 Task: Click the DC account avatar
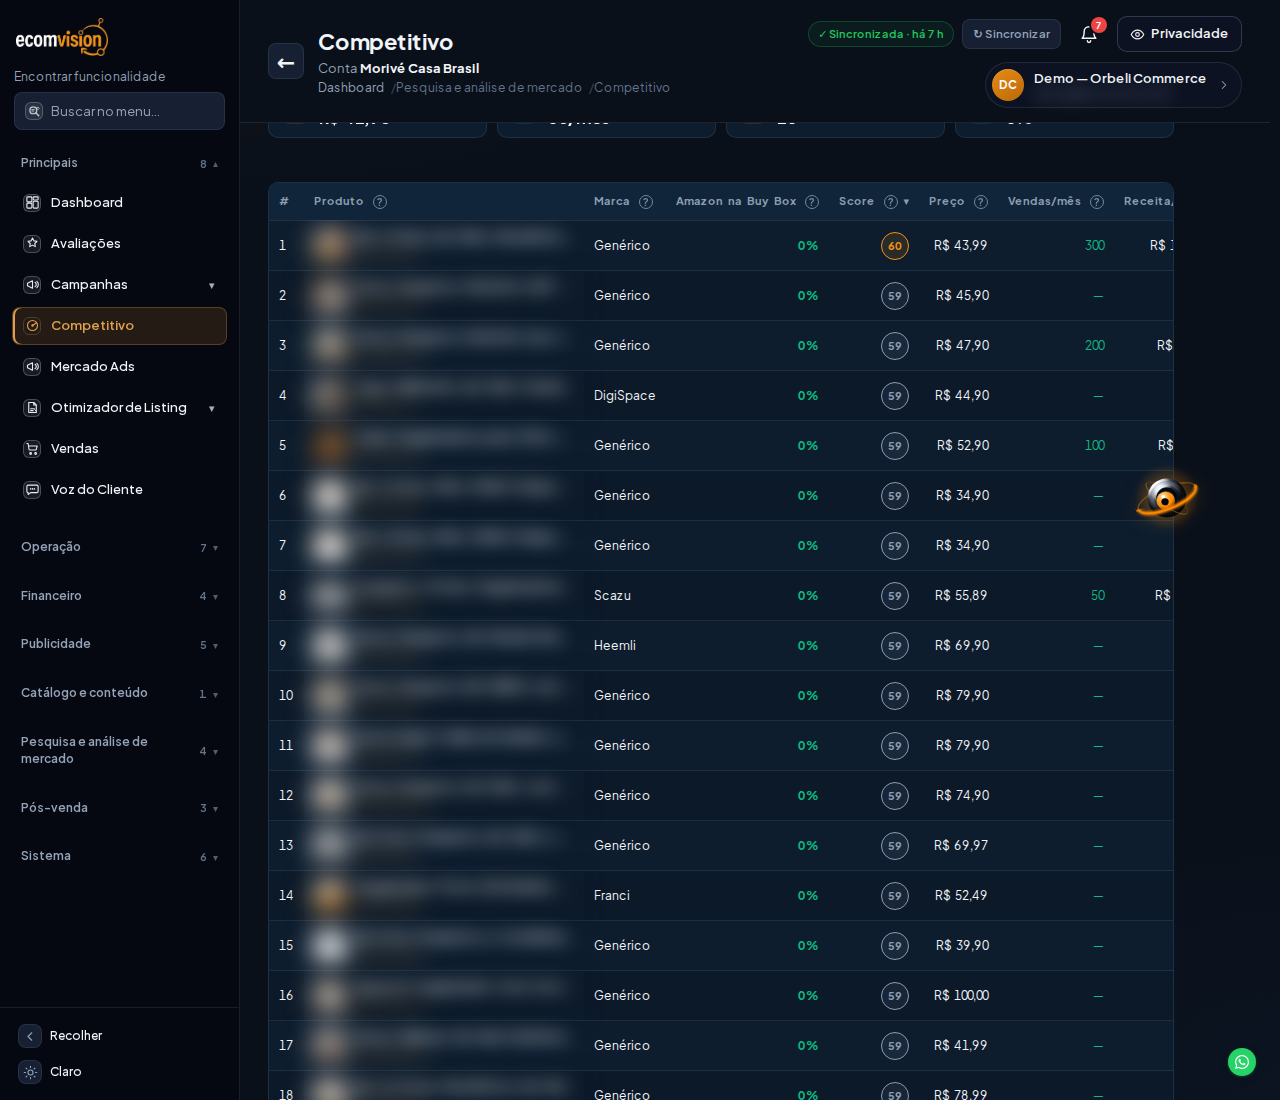pos(1008,85)
